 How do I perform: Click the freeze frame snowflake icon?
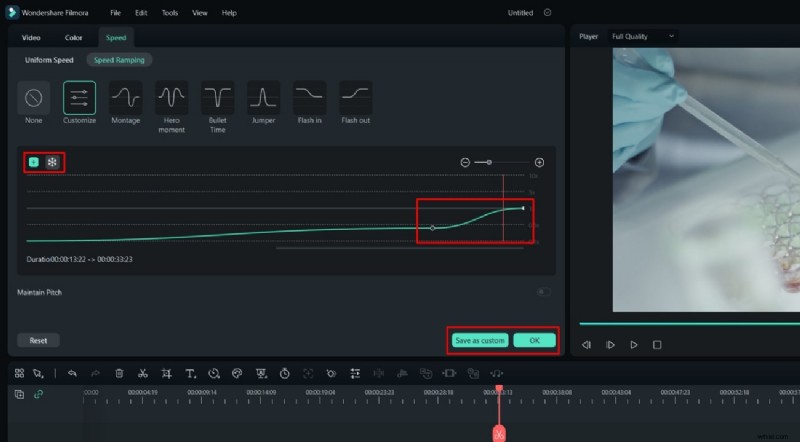[52, 162]
